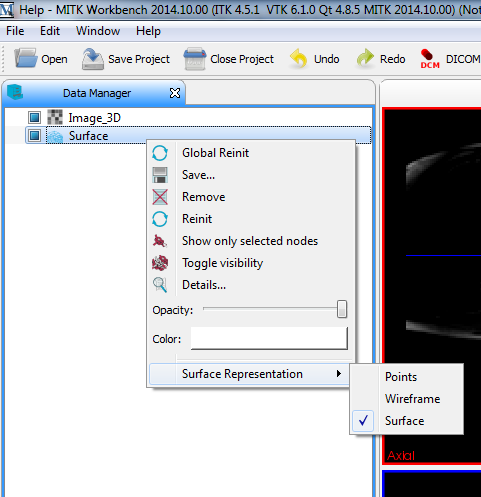481x497 pixels.
Task: Open the DICOM browser icon
Action: (430, 59)
